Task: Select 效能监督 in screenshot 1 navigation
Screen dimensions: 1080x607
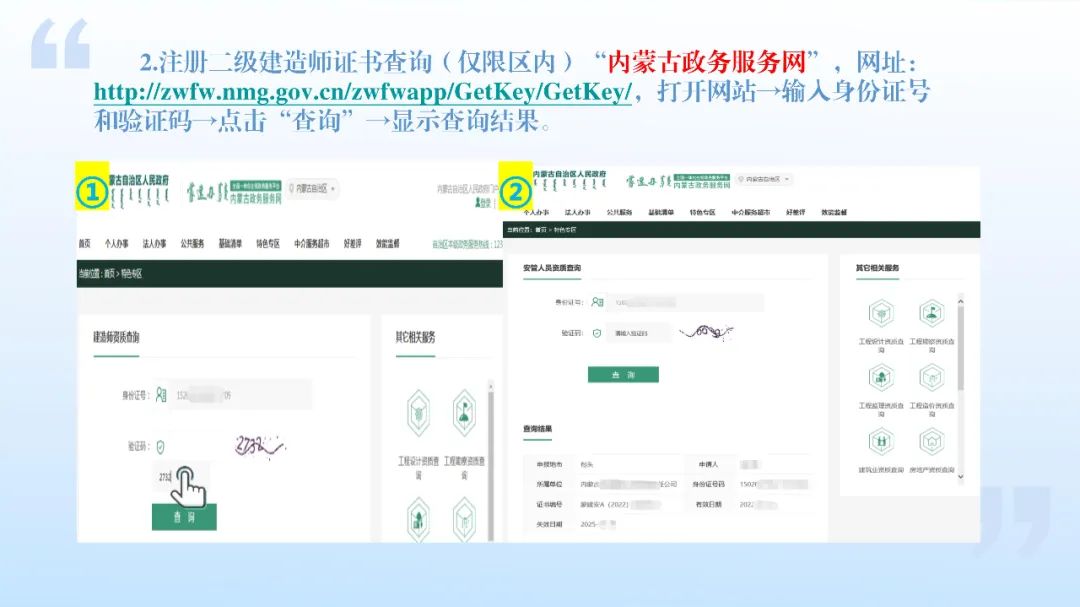Action: (x=387, y=243)
